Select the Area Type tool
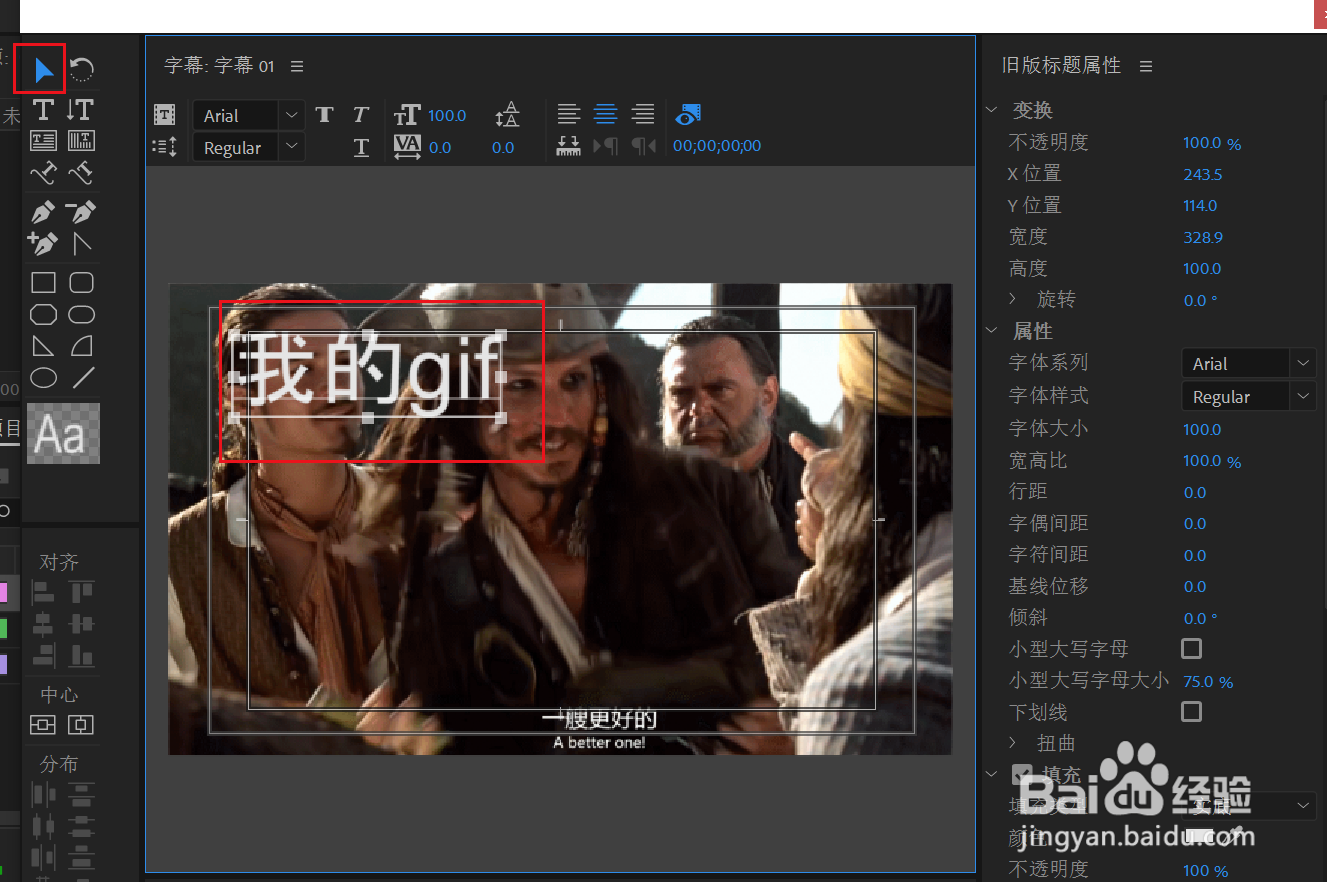This screenshot has width=1327, height=882. (x=43, y=140)
